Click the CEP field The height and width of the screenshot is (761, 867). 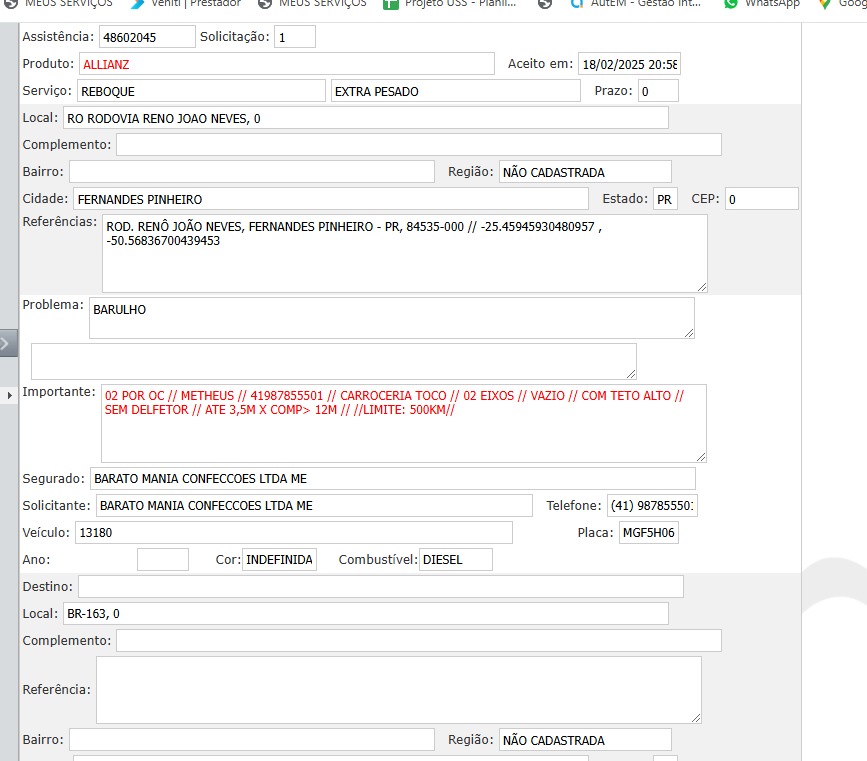pyautogui.click(x=762, y=199)
